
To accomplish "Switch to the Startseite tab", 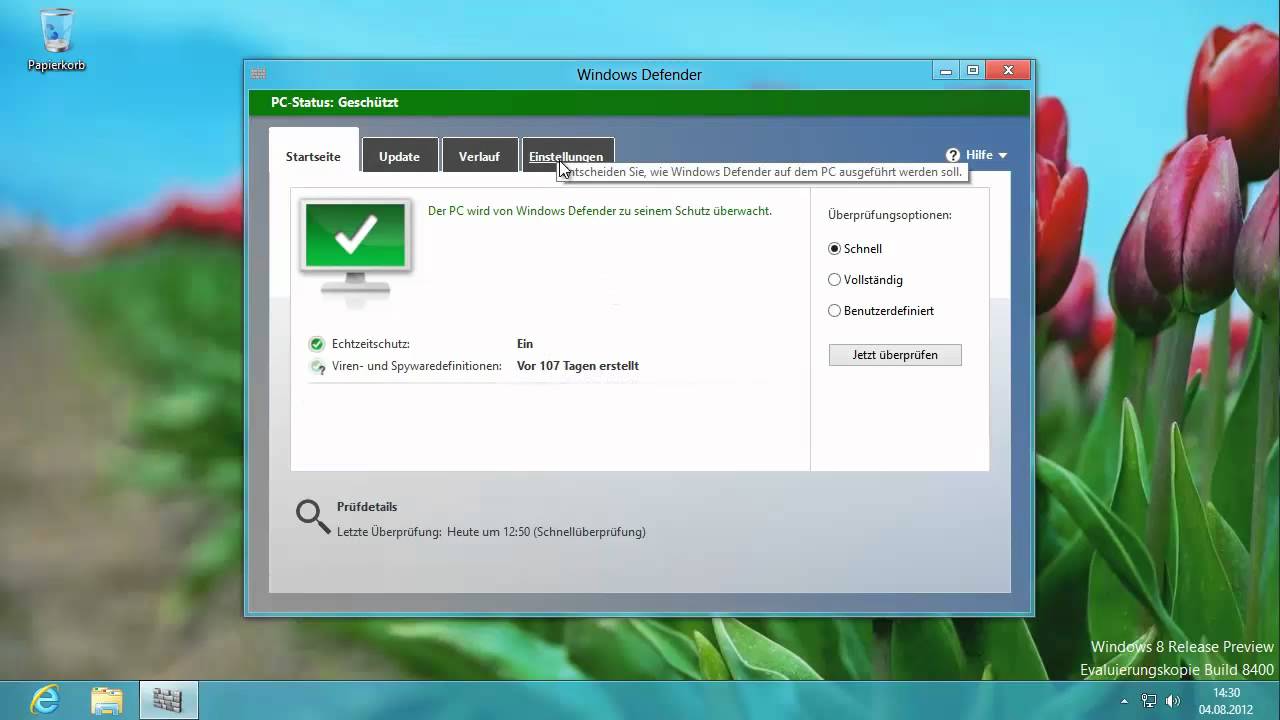I will pyautogui.click(x=313, y=157).
